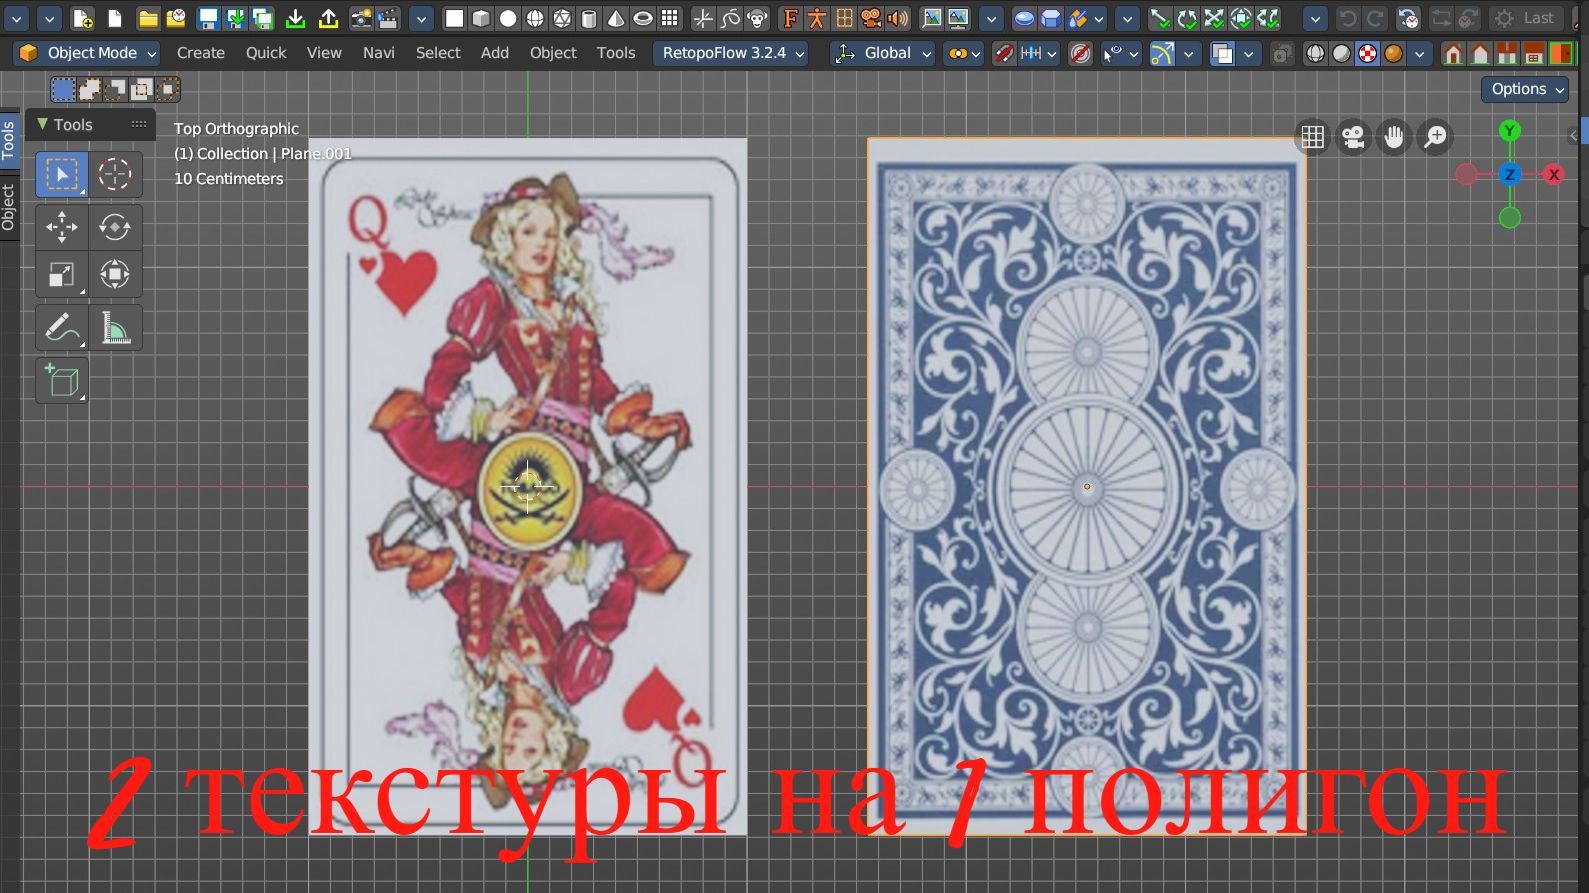Screen dimensions: 1589x893
Task: Open the shading options dropdown arrow
Action: [x=1419, y=53]
